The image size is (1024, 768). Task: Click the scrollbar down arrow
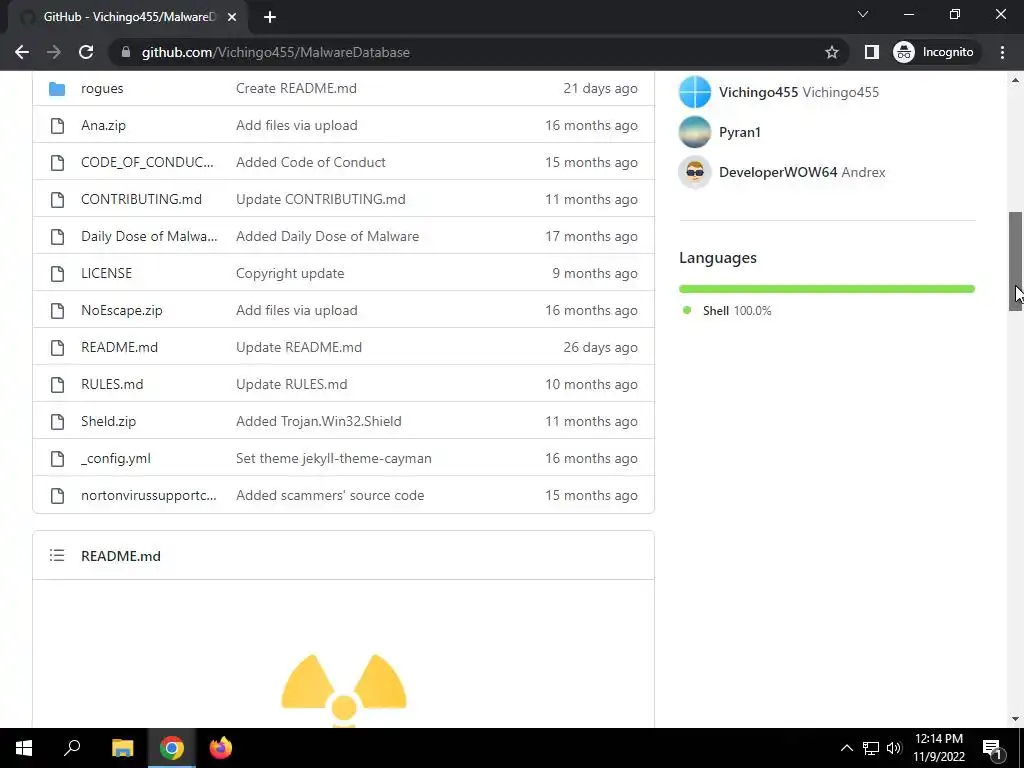(x=1016, y=719)
